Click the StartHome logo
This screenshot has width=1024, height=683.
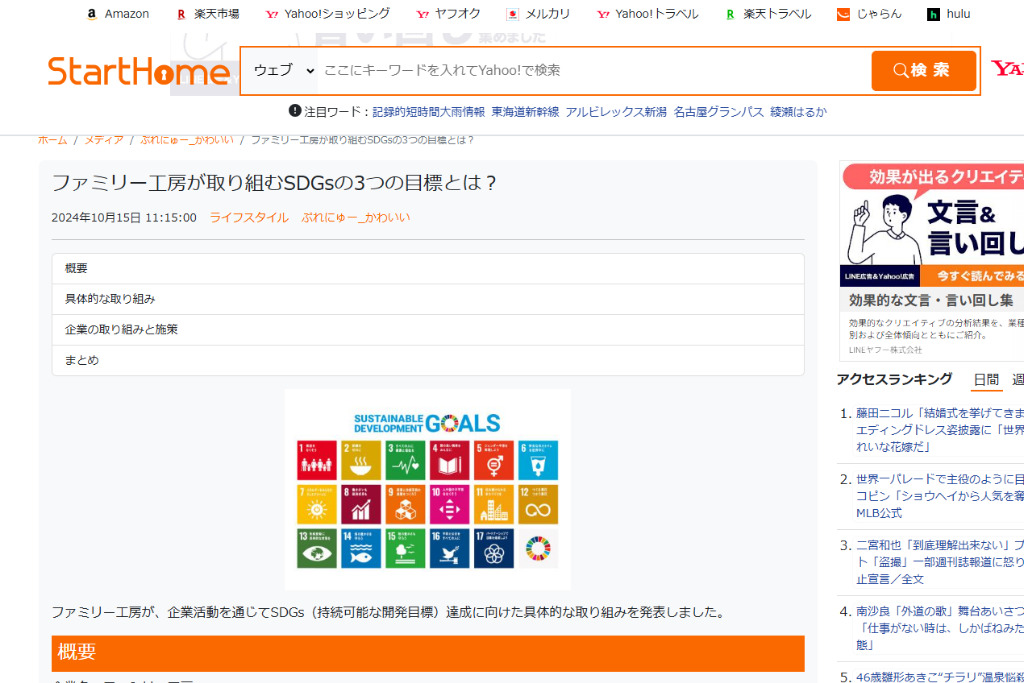138,71
